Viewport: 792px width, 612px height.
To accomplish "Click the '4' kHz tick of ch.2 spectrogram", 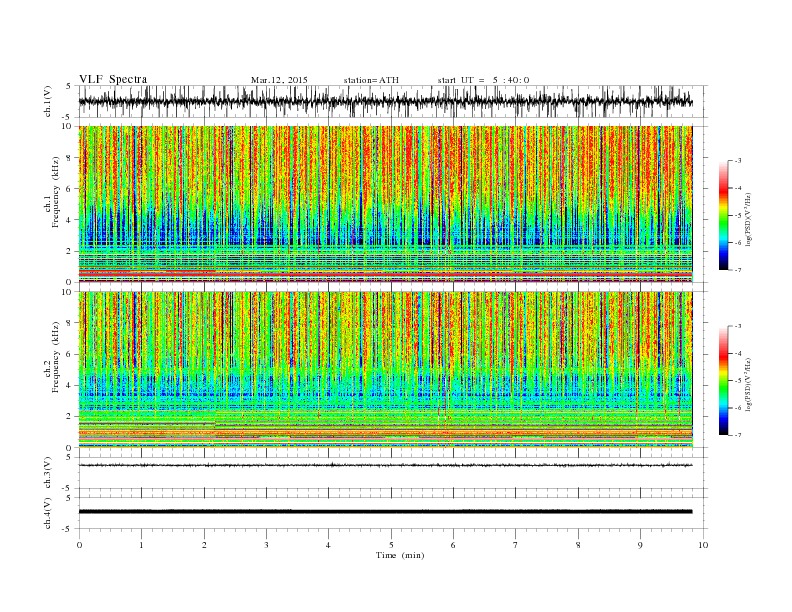I will click(x=70, y=385).
